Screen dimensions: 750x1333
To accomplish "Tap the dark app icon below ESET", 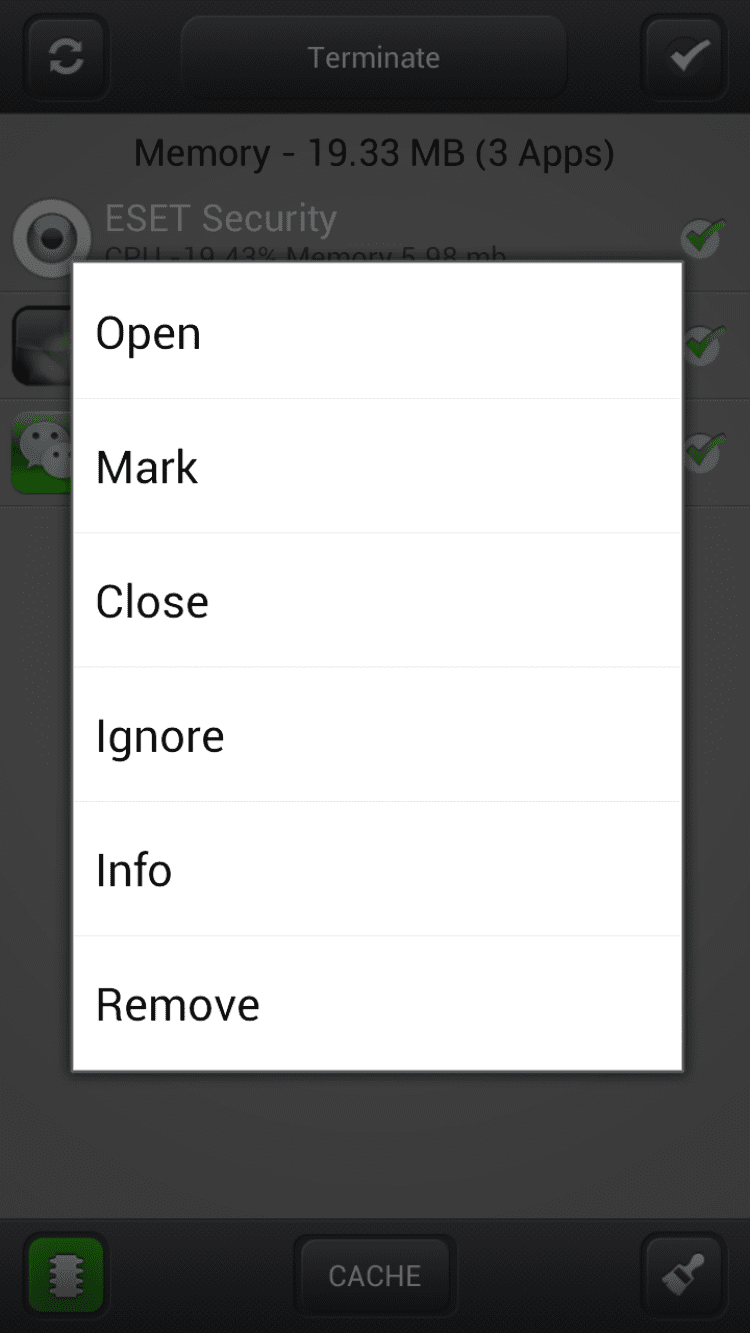I will click(42, 346).
